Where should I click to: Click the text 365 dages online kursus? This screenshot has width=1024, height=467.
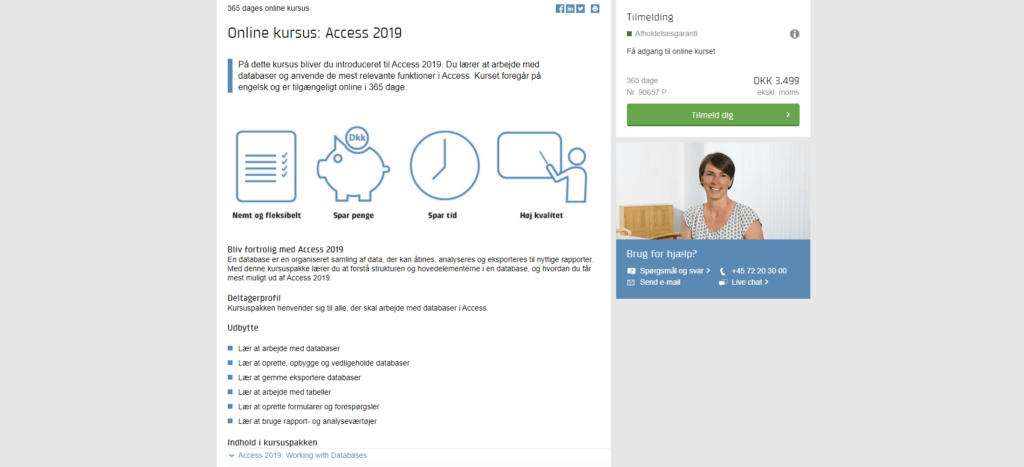click(268, 8)
